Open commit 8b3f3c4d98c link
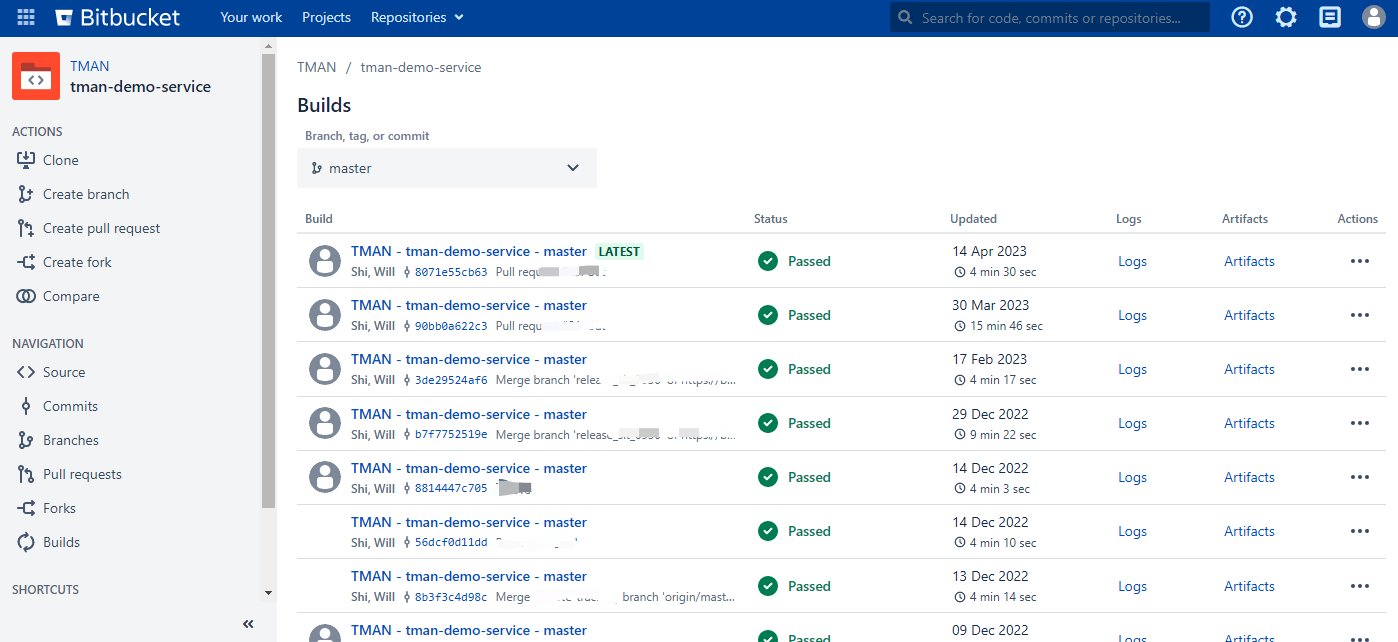This screenshot has height=642, width=1398. coord(451,597)
